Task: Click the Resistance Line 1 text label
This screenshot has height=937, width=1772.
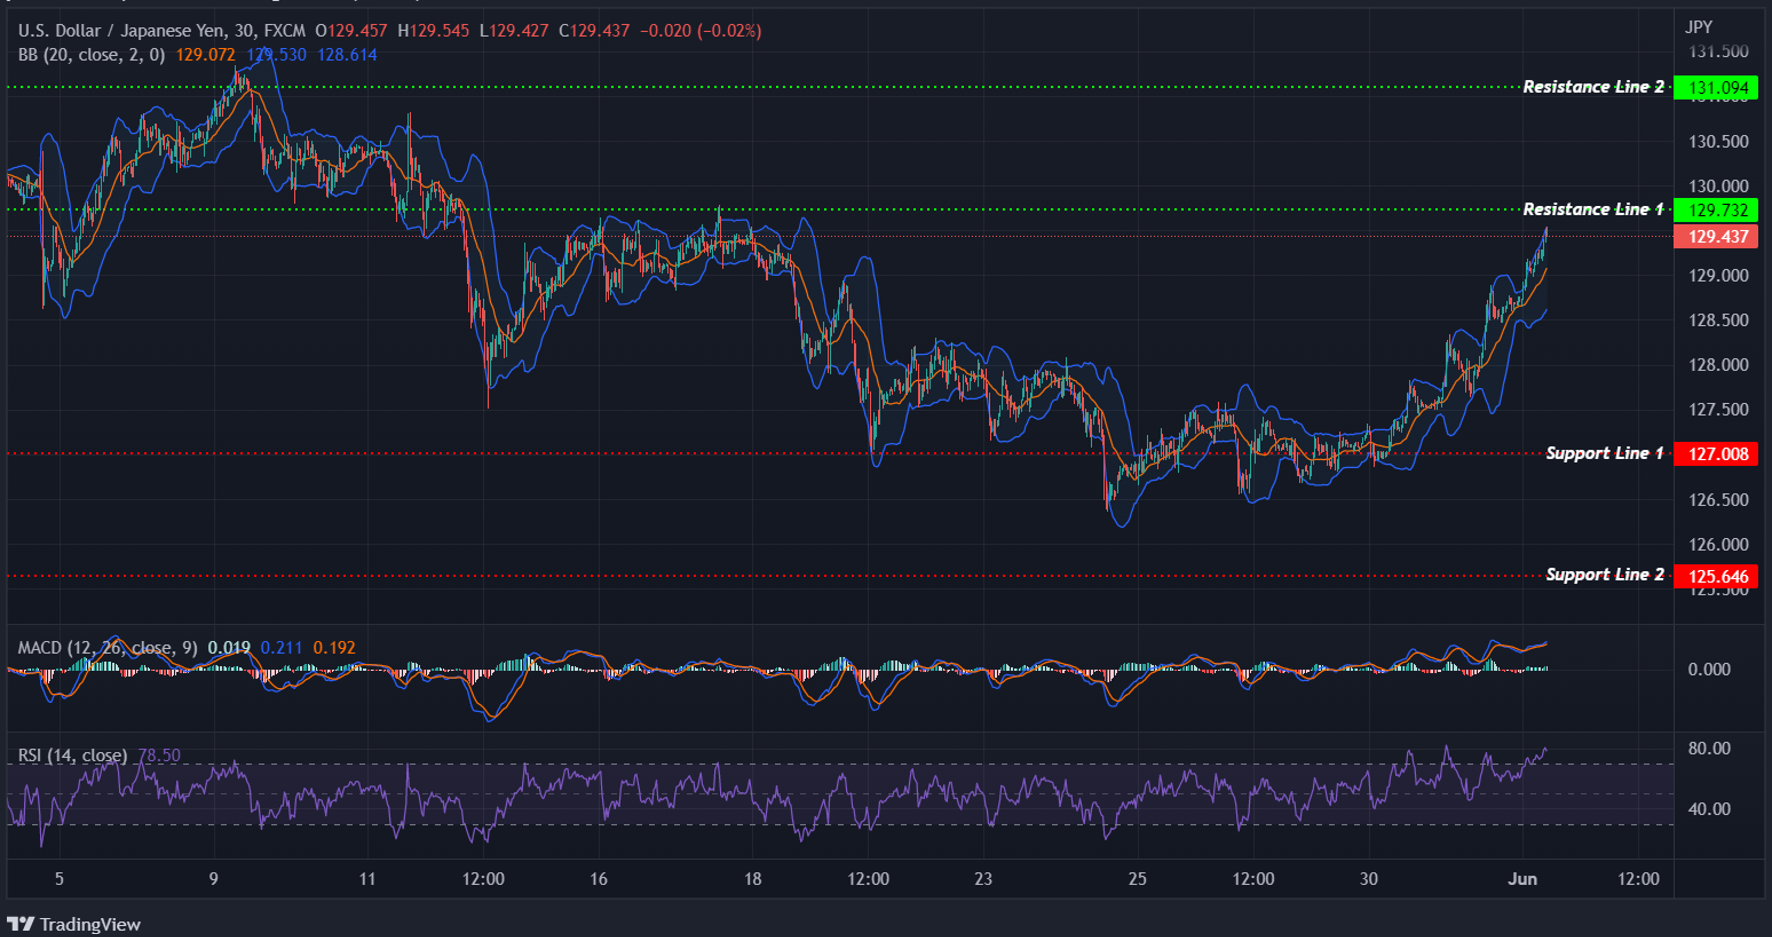Action: [x=1592, y=209]
